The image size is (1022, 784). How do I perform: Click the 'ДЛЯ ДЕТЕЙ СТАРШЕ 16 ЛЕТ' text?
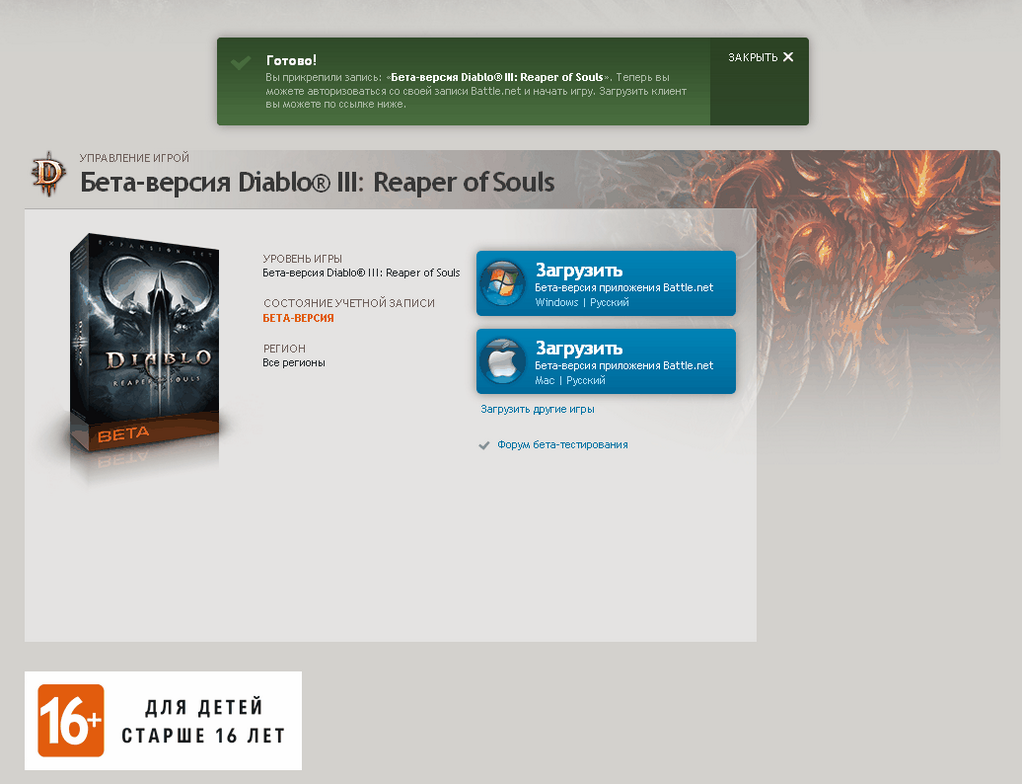coord(203,721)
